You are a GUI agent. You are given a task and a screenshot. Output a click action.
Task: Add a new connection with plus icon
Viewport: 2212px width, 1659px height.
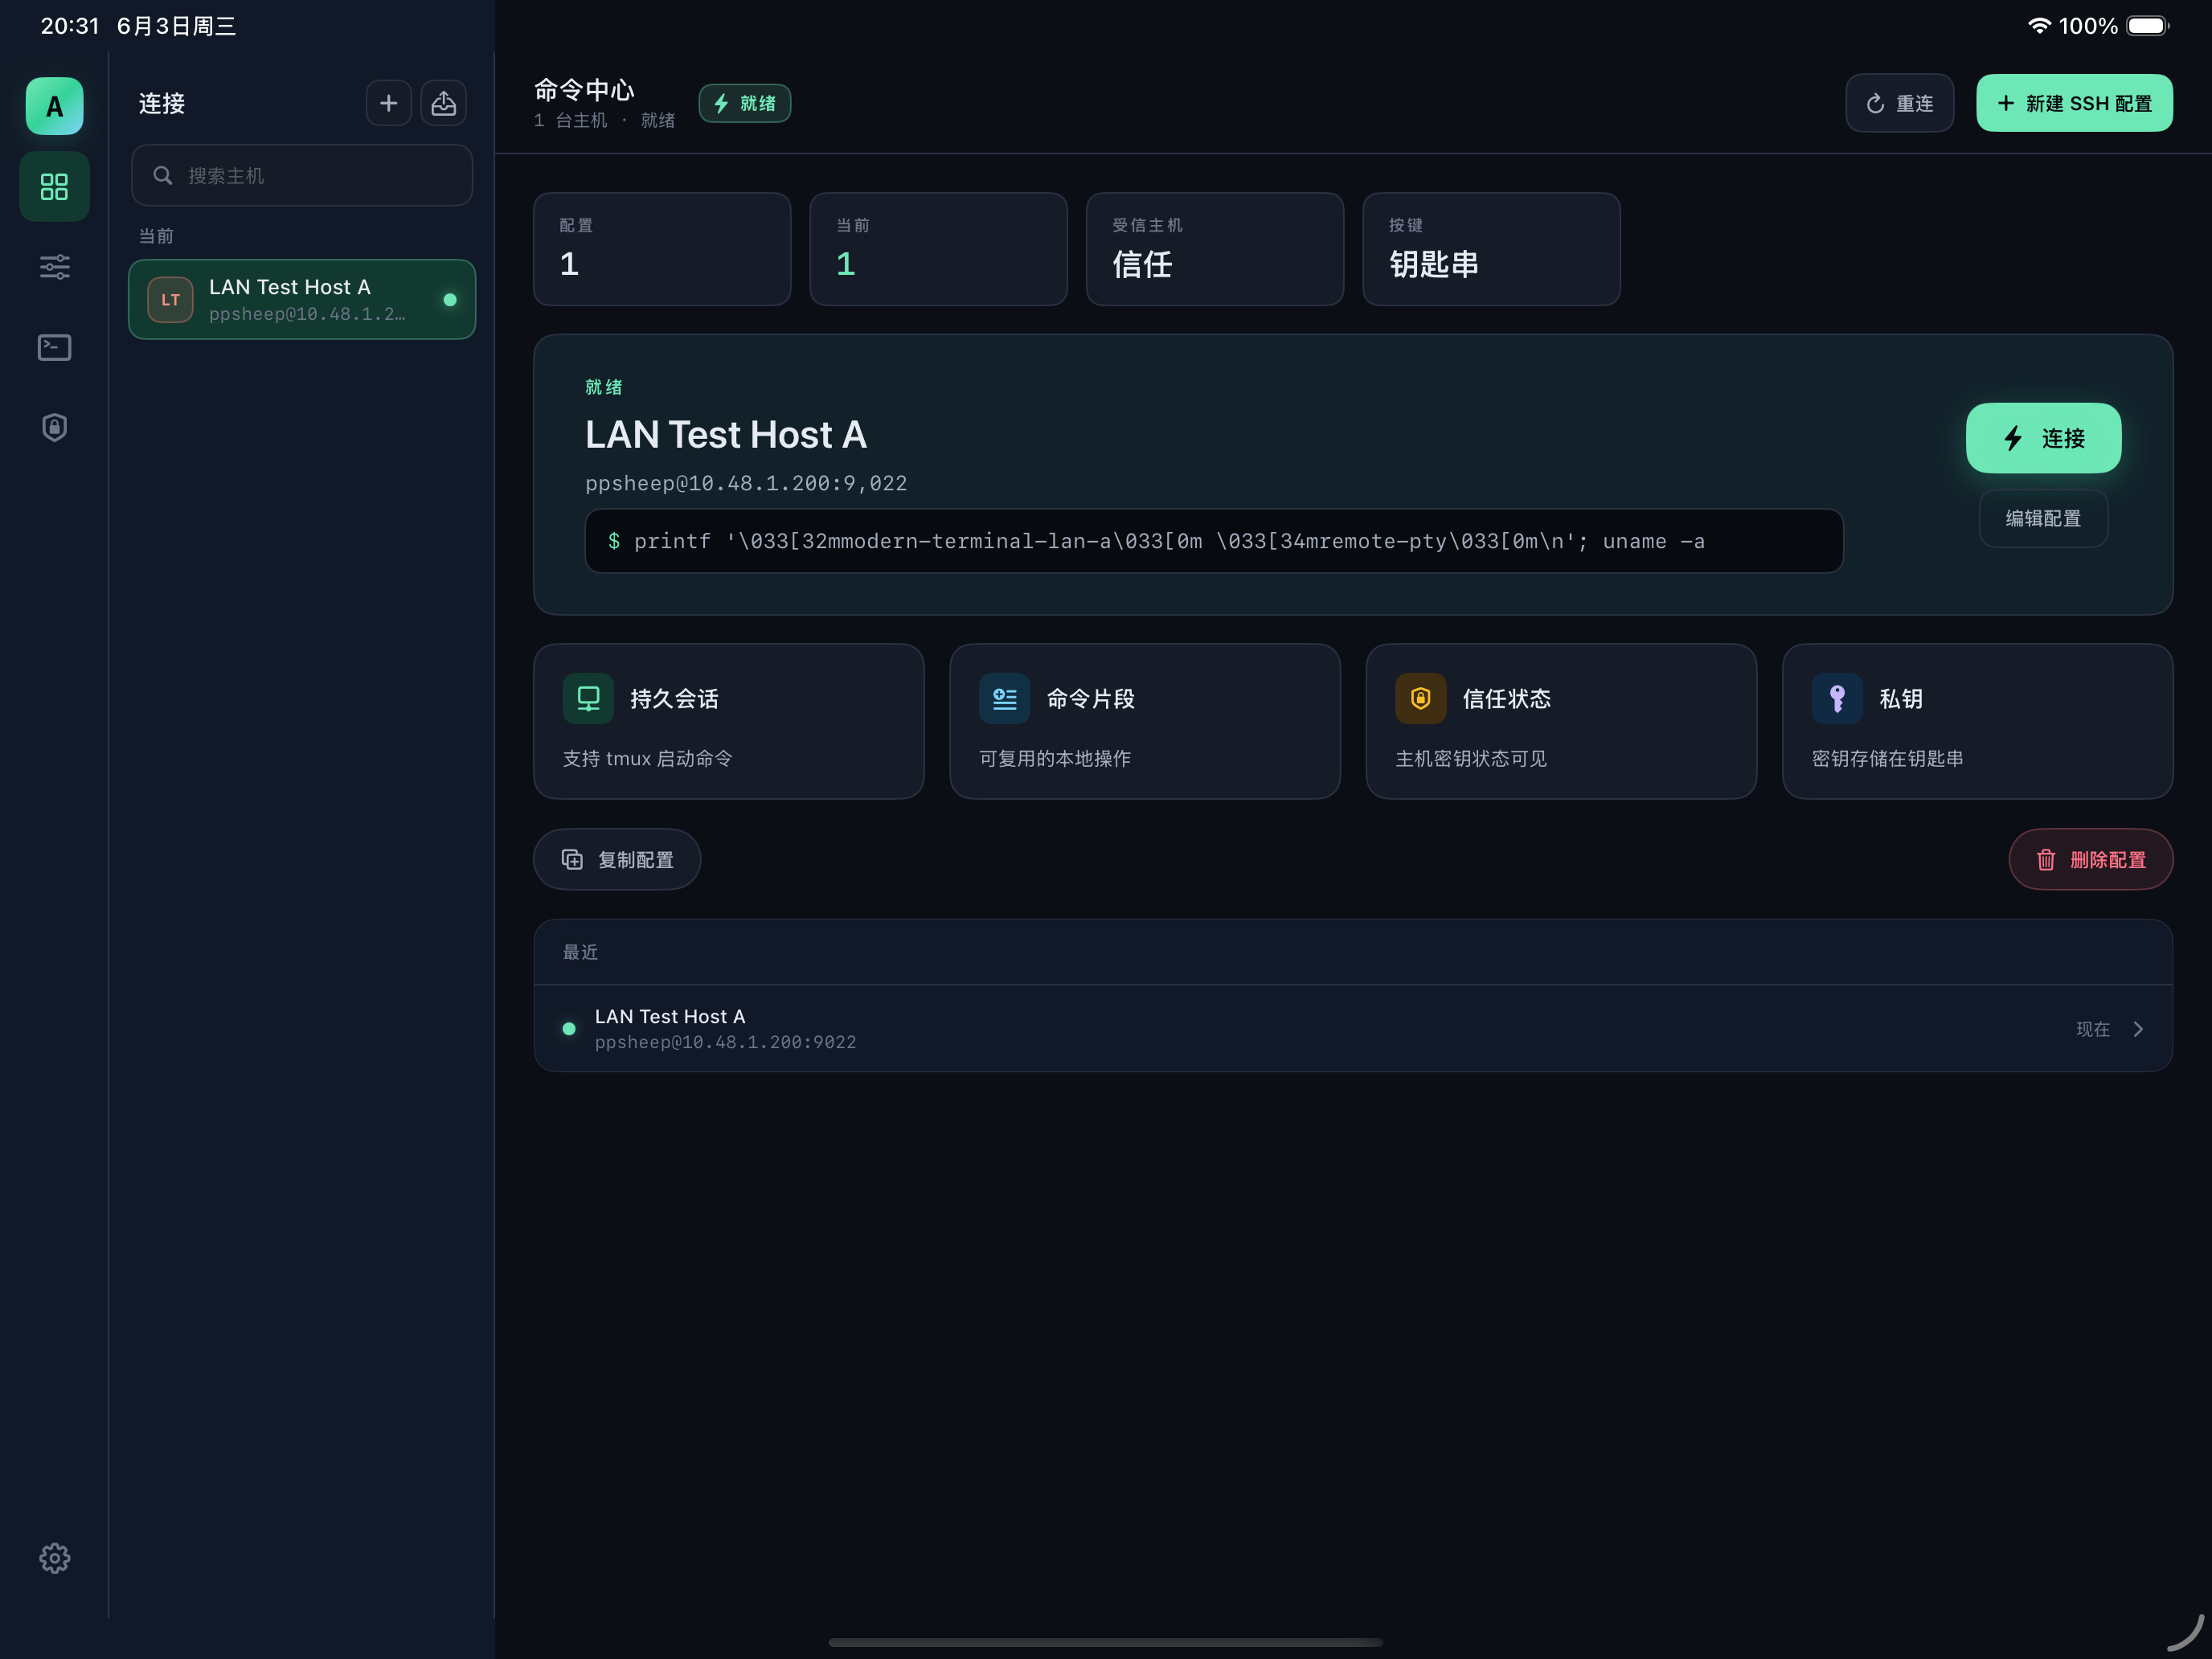pyautogui.click(x=389, y=103)
